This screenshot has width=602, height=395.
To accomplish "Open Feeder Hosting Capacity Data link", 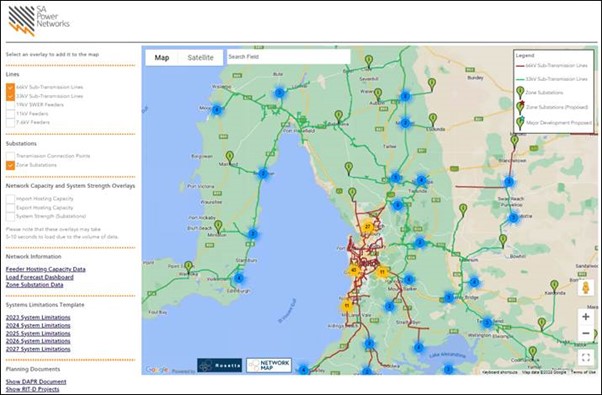I will point(46,269).
